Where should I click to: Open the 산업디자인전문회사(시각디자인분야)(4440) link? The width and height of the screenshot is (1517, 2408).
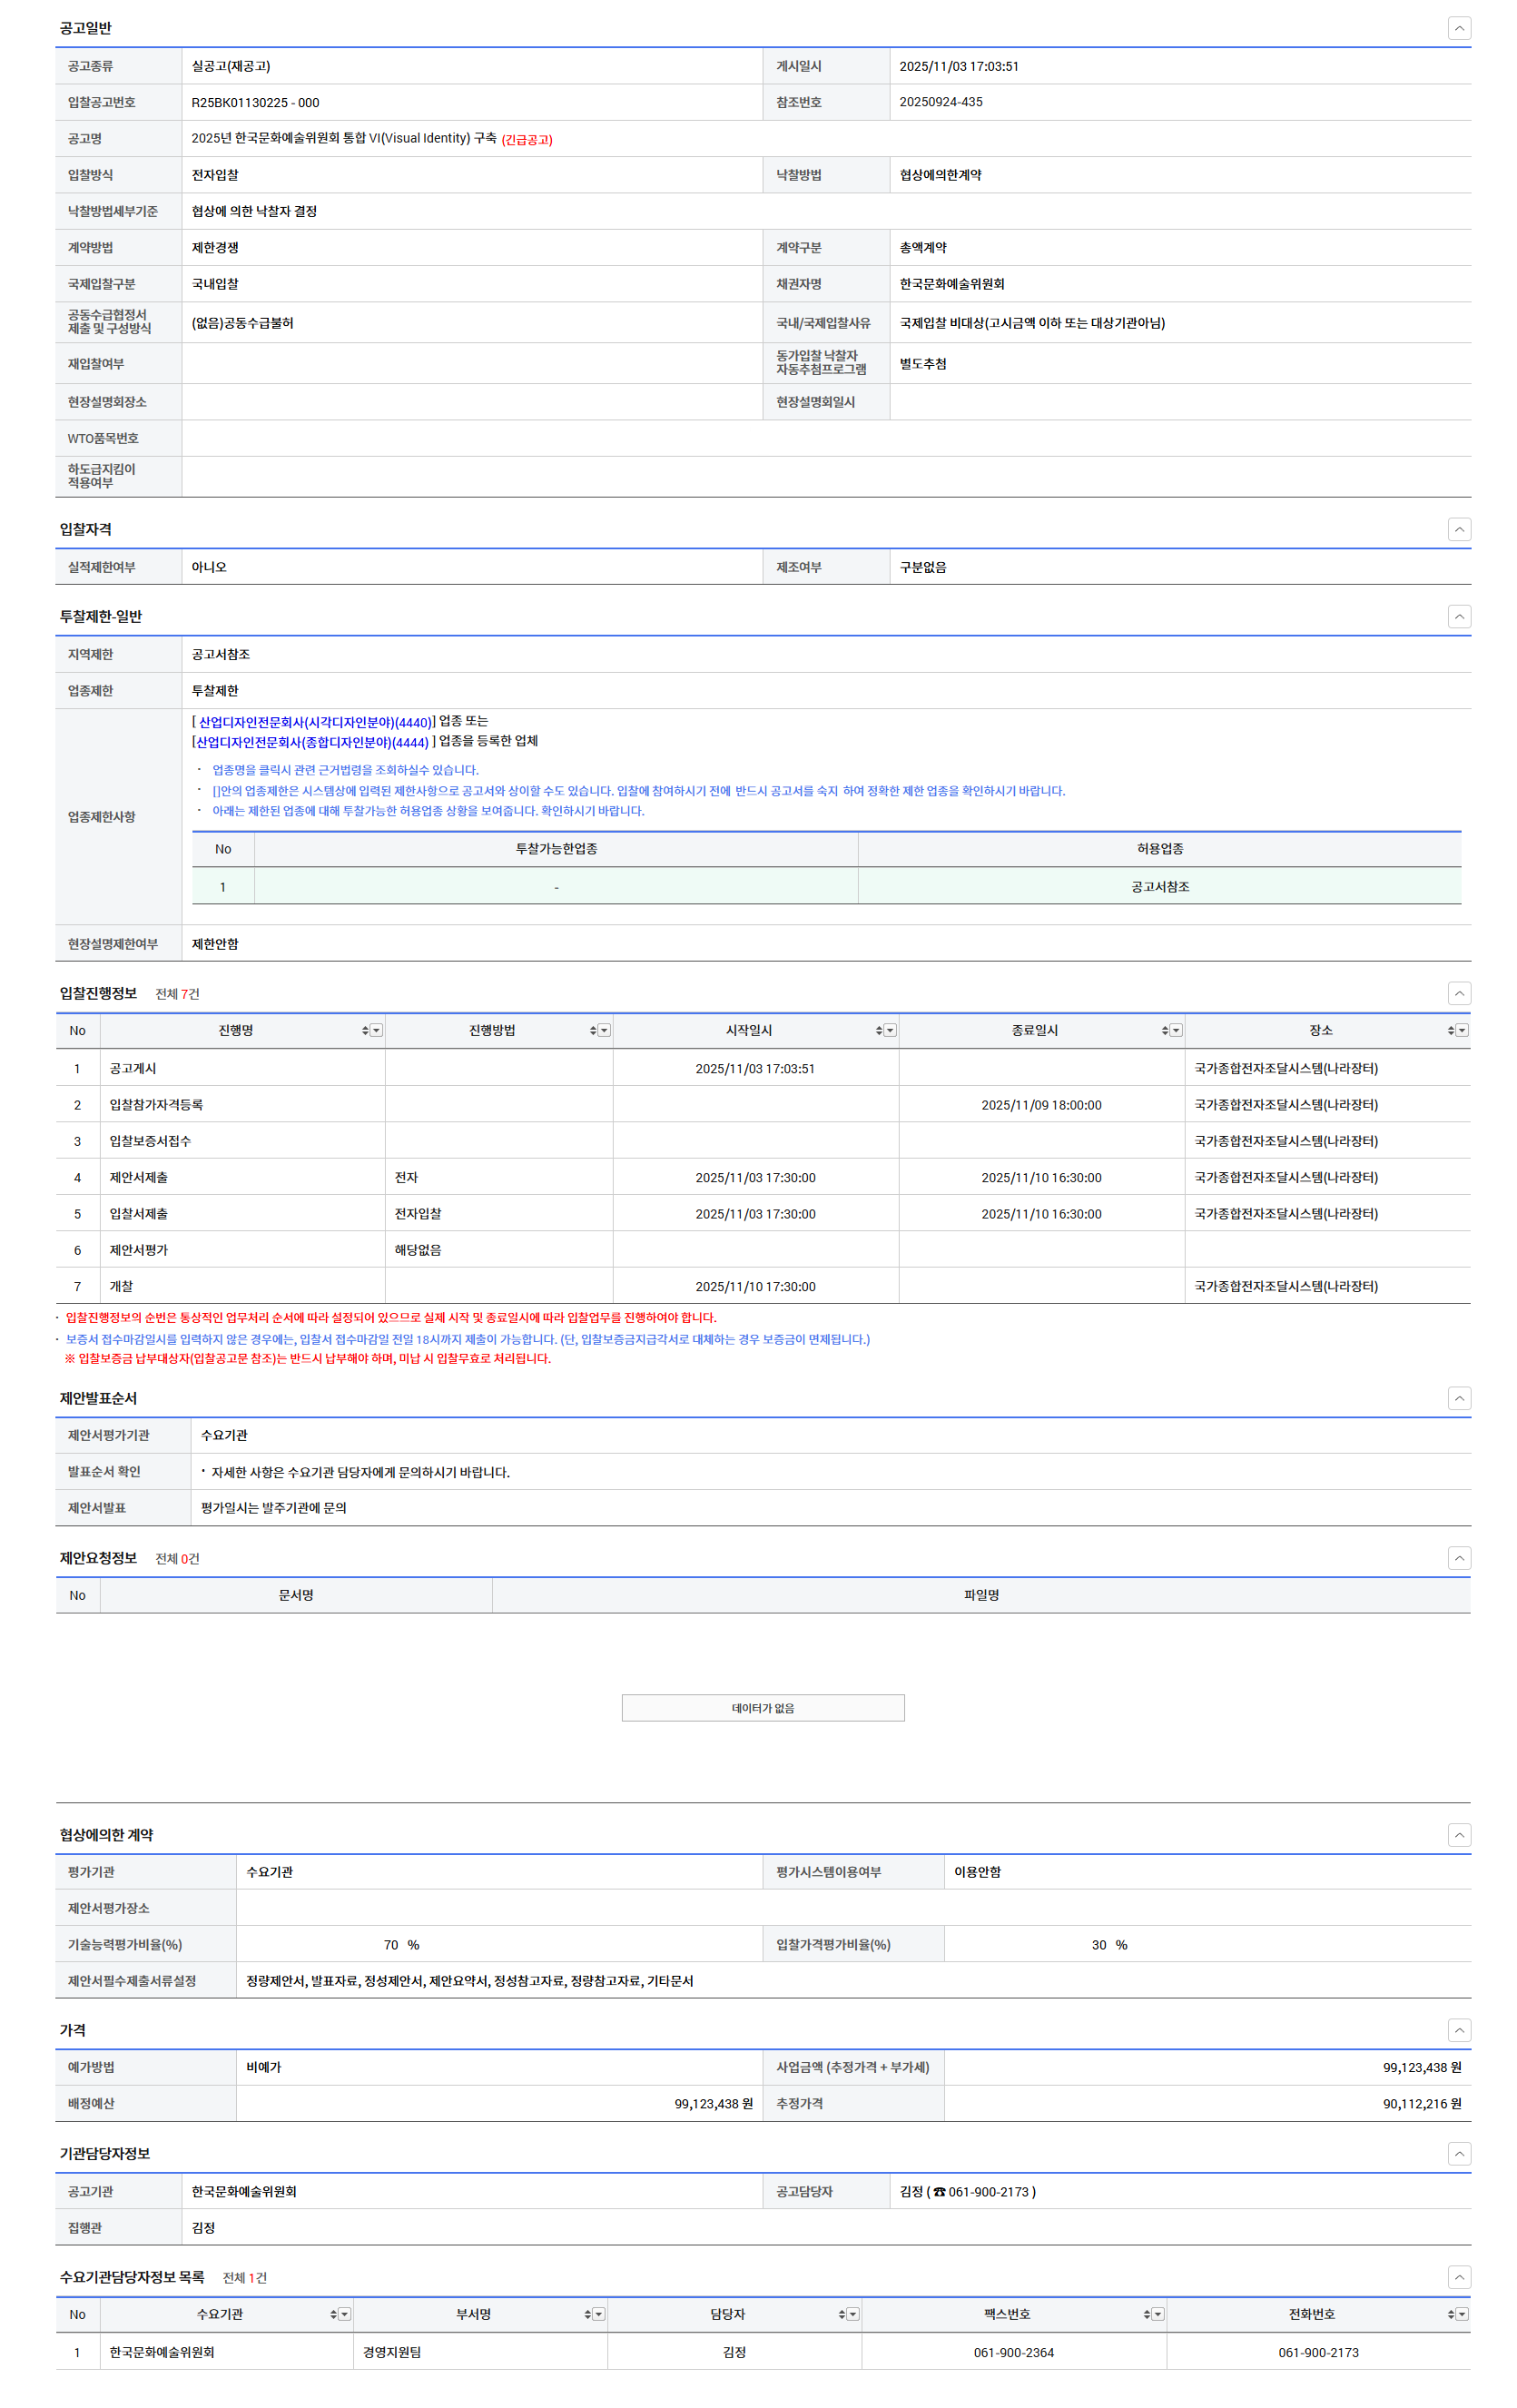click(x=314, y=722)
